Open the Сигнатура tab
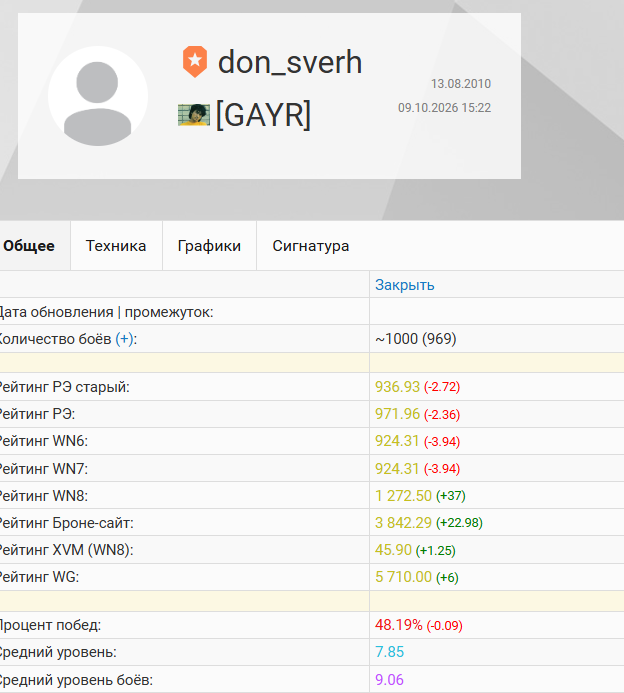Screen dimensions: 624x693 click(x=311, y=246)
